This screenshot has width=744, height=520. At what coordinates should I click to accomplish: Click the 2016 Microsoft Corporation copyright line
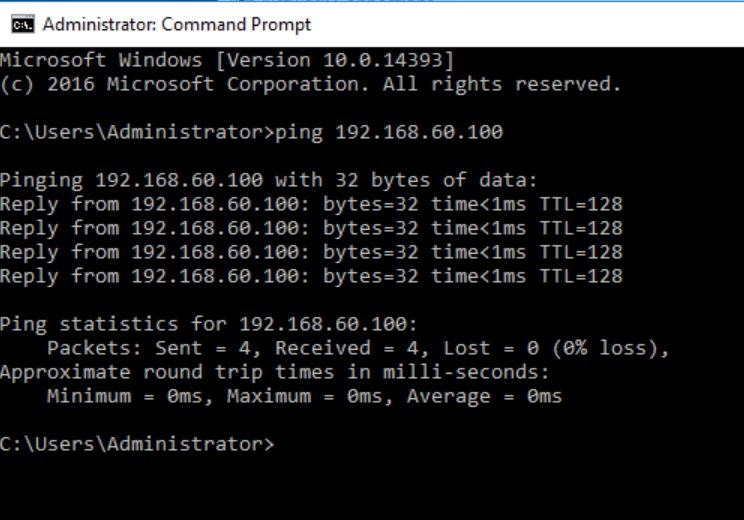310,84
